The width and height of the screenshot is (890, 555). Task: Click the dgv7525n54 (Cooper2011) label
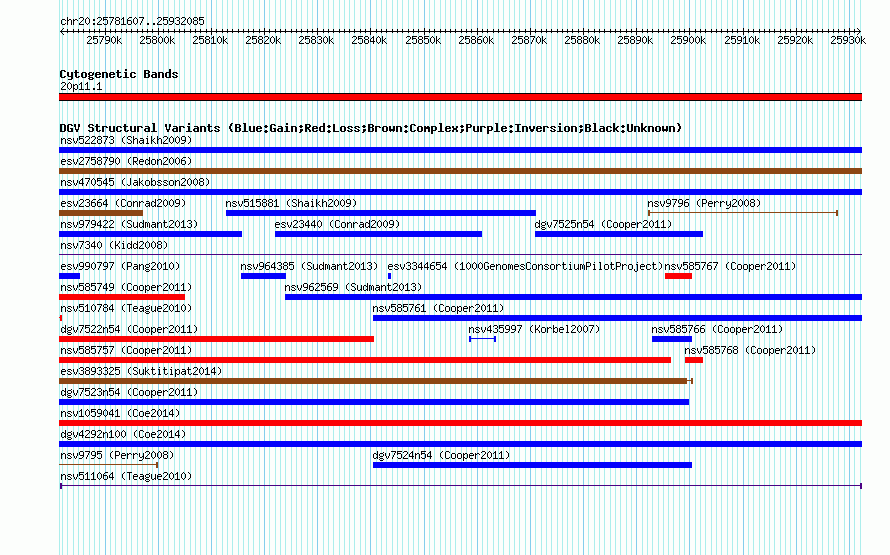603,224
